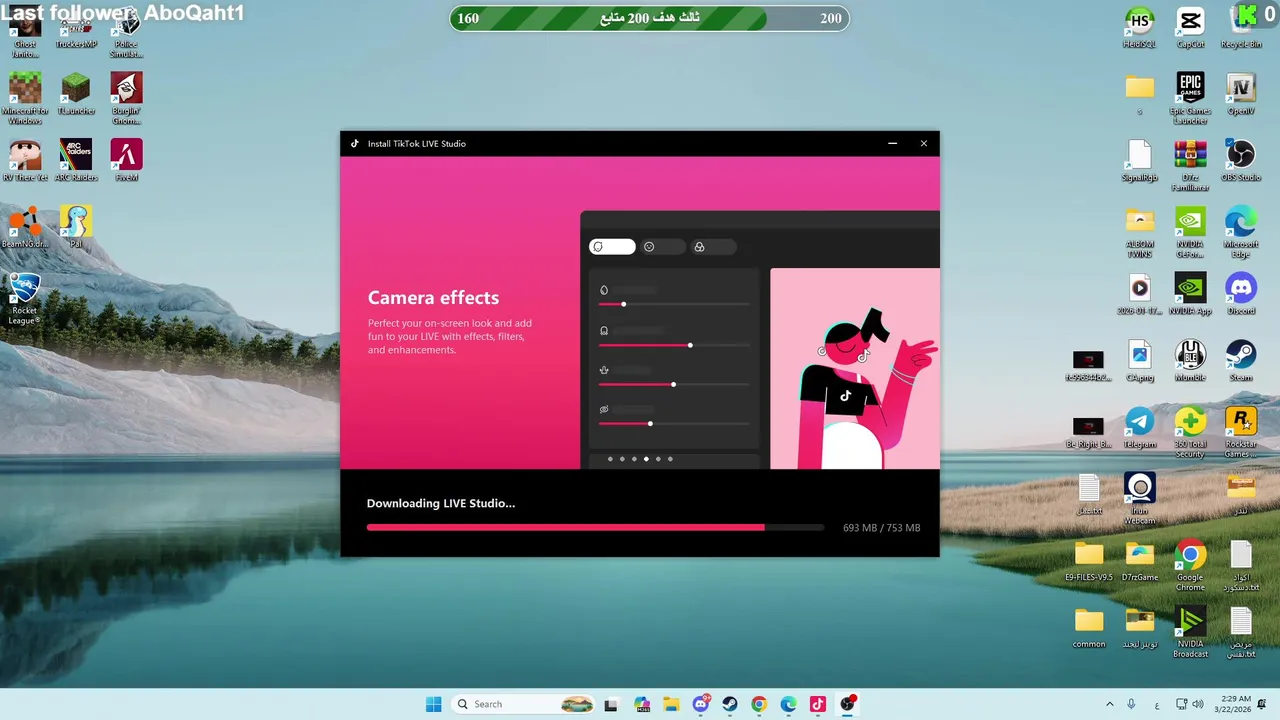1280x720 pixels.
Task: Open the NVIDIA App shortcut
Action: [1190, 294]
